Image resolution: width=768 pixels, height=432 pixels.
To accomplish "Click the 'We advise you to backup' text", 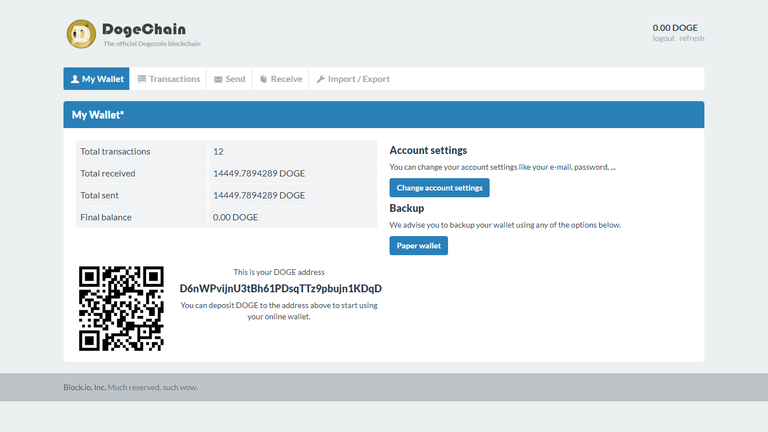I will click(505, 225).
